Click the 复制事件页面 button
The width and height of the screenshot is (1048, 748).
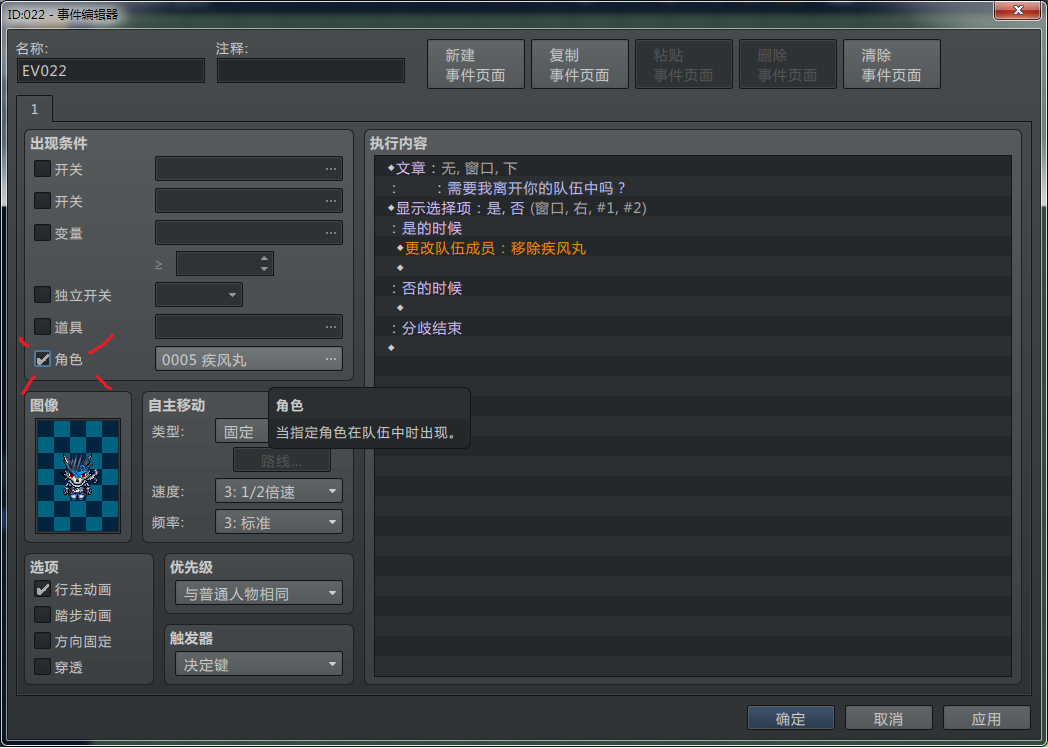tap(580, 64)
